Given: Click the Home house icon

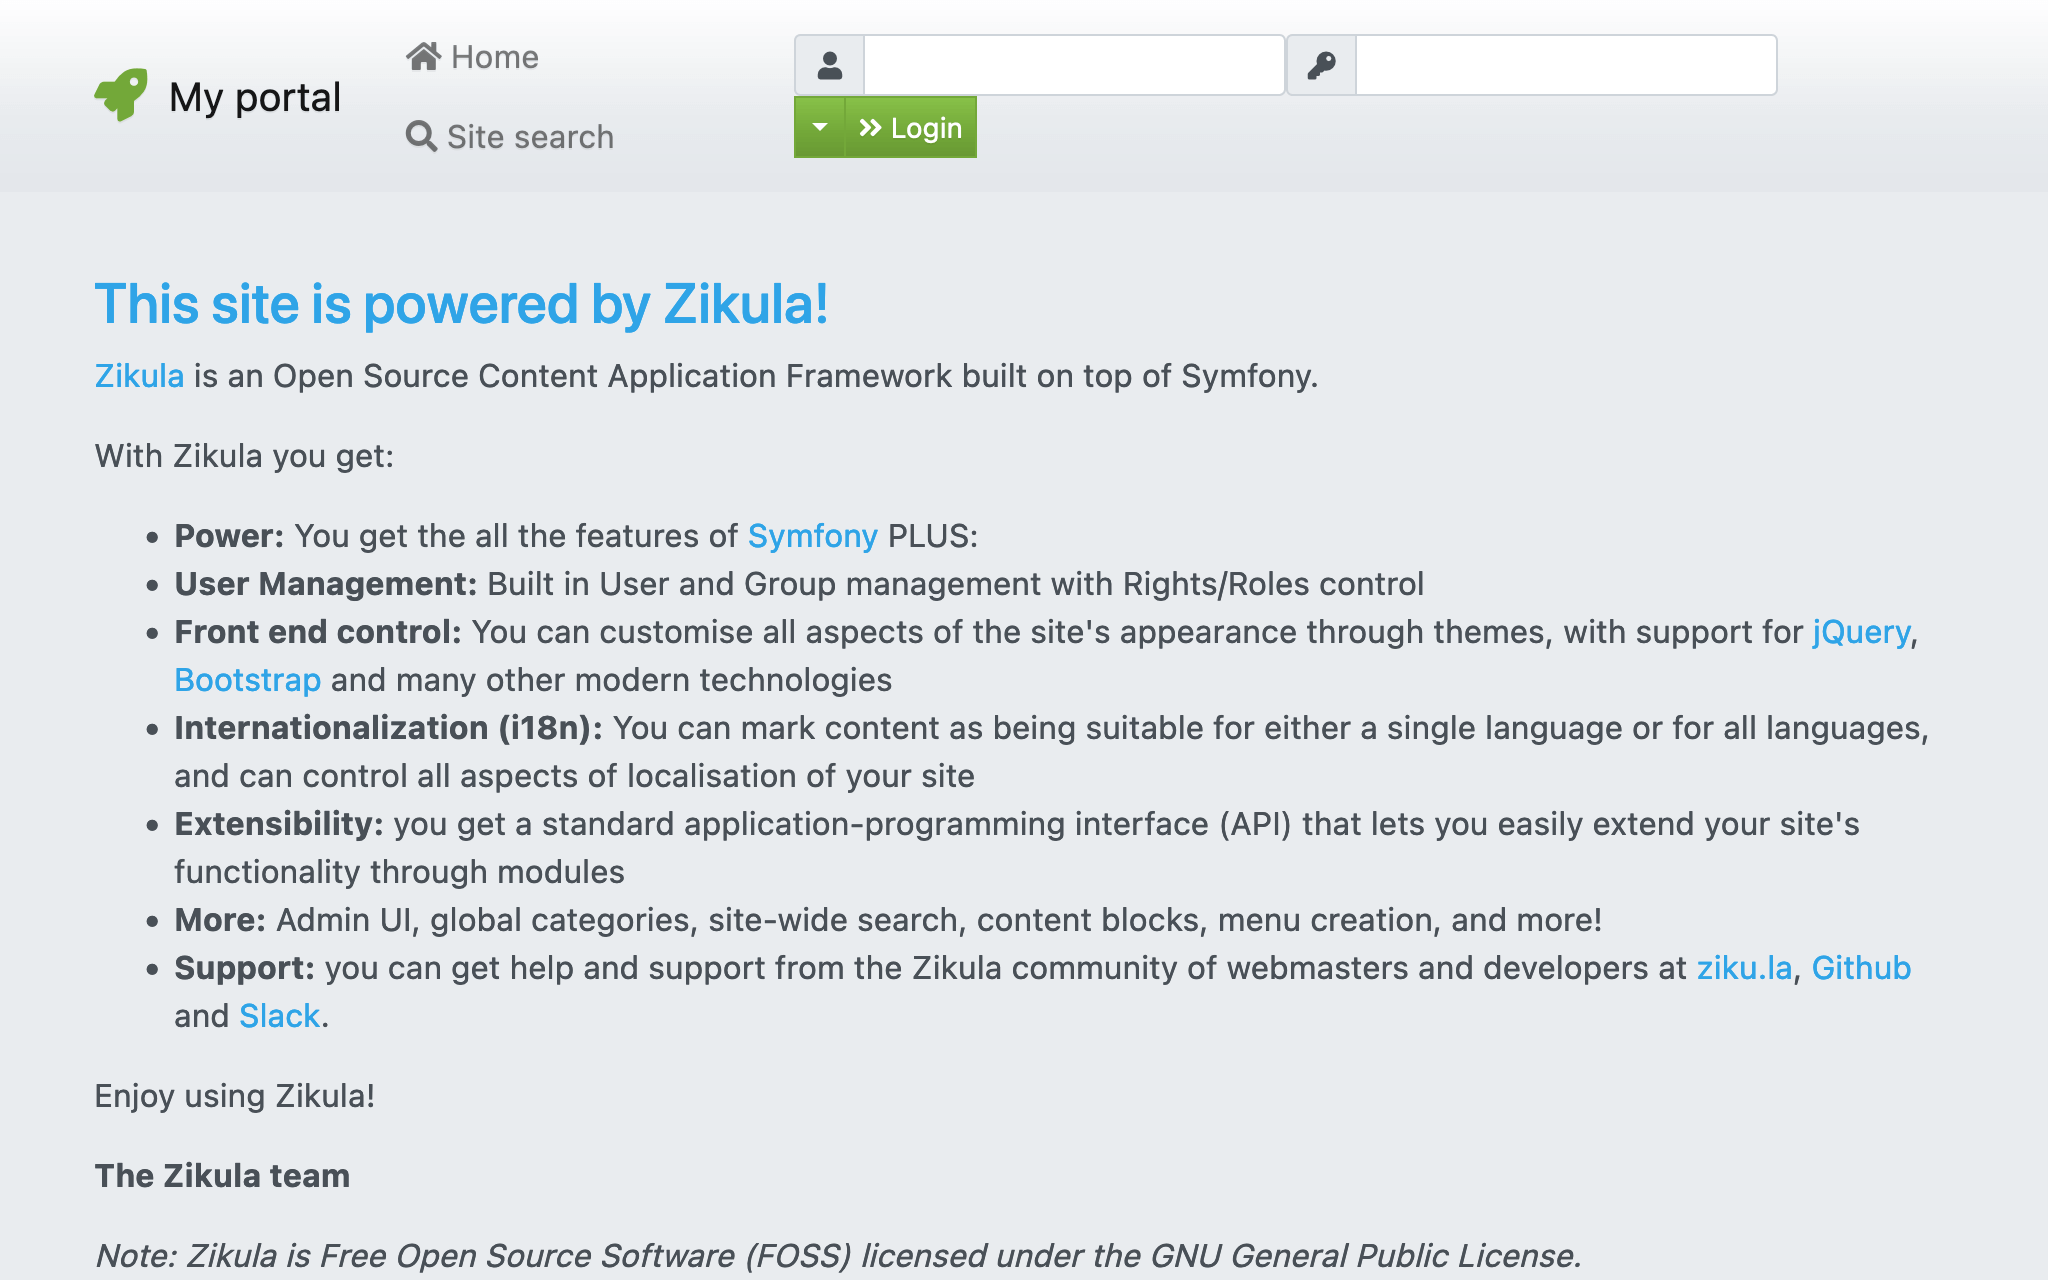Looking at the screenshot, I should tap(423, 57).
